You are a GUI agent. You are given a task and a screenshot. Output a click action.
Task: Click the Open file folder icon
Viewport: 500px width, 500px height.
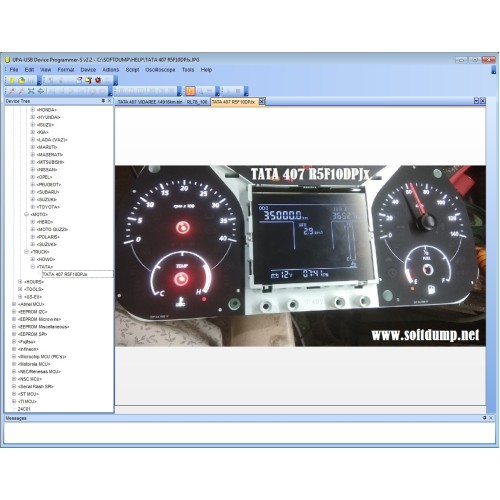pyautogui.click(x=22, y=80)
